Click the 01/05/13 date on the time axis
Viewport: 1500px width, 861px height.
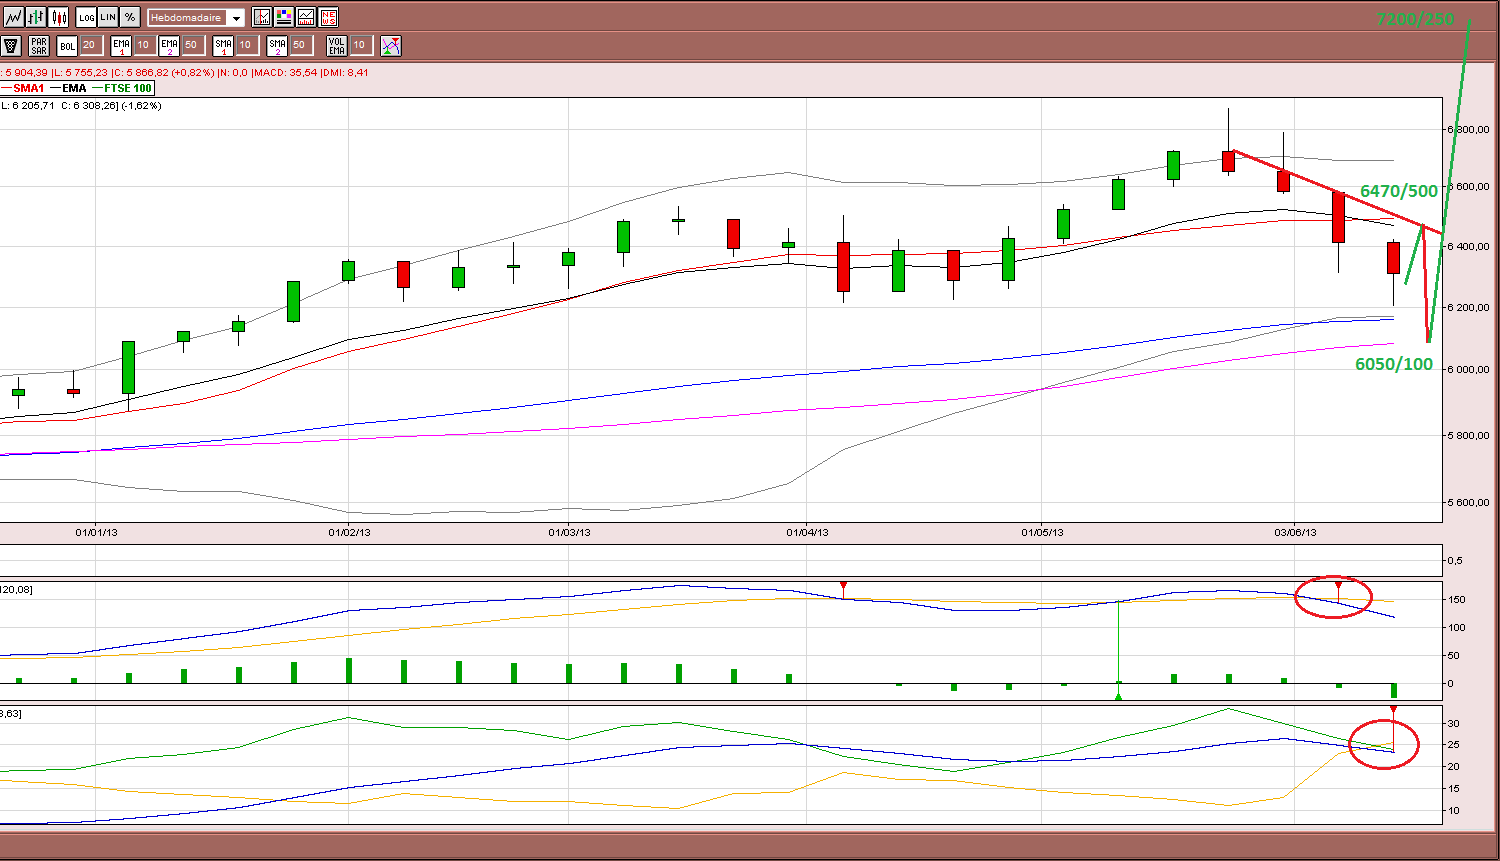pos(1042,532)
